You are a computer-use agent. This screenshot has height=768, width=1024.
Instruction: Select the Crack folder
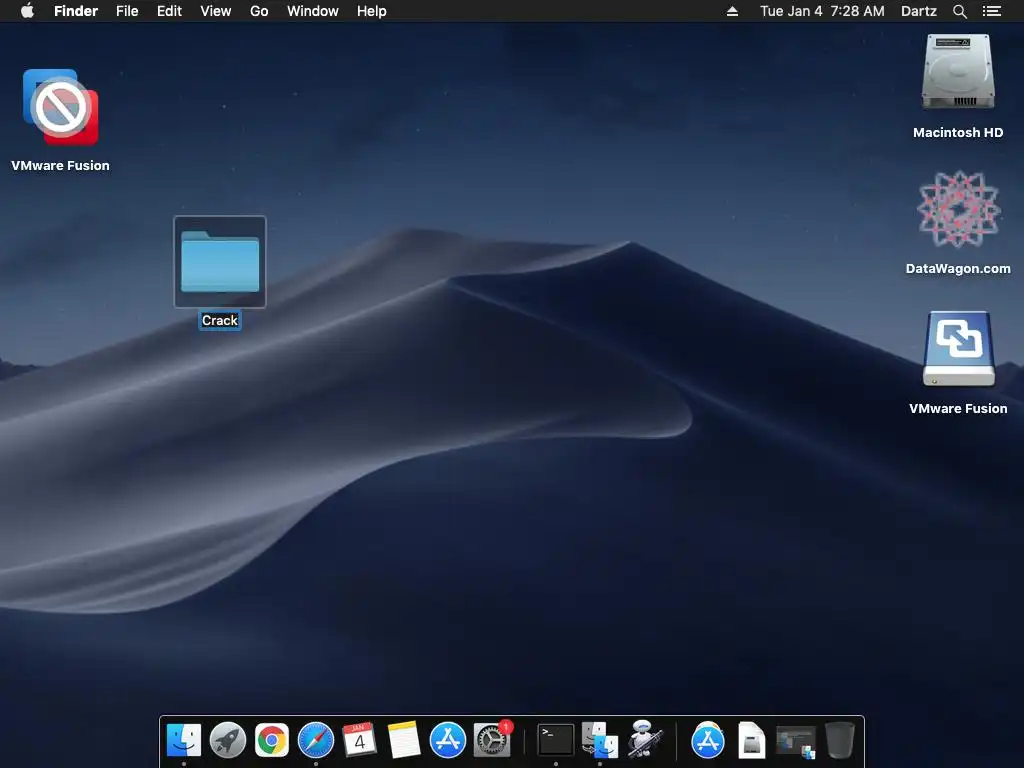coord(220,262)
